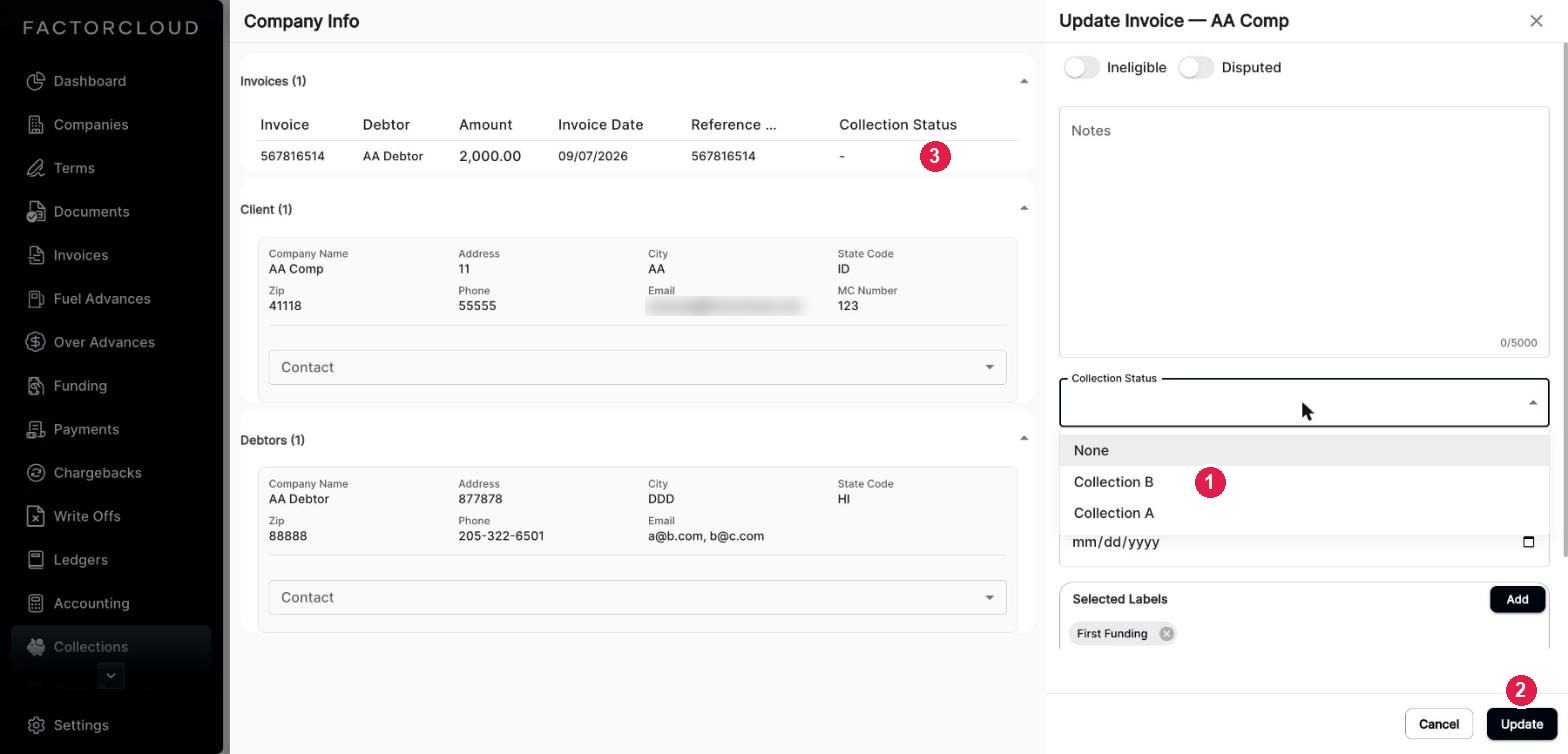Click the Amount column header
Image resolution: width=1568 pixels, height=754 pixels.
click(485, 125)
